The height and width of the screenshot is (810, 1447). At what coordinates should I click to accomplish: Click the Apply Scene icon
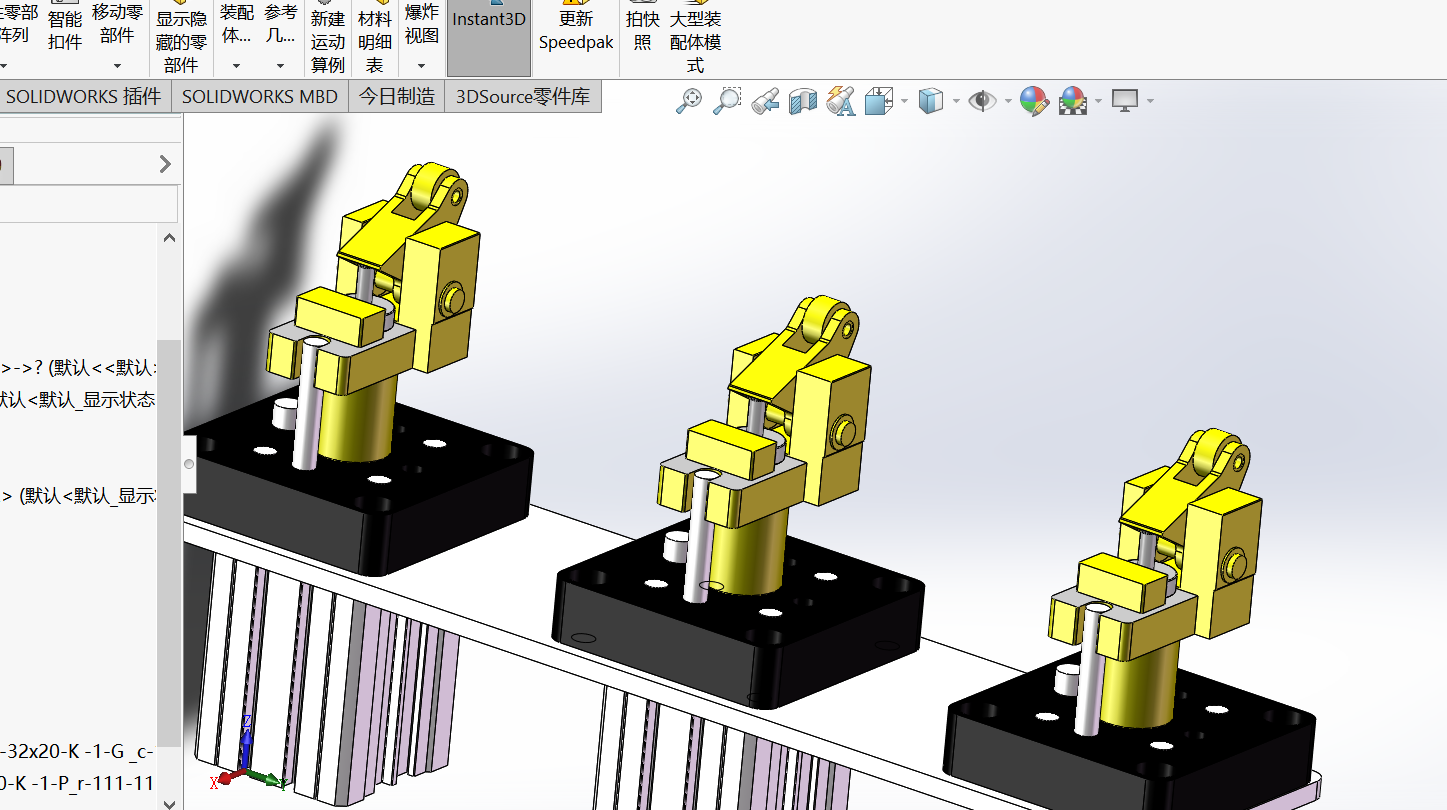[x=1073, y=101]
